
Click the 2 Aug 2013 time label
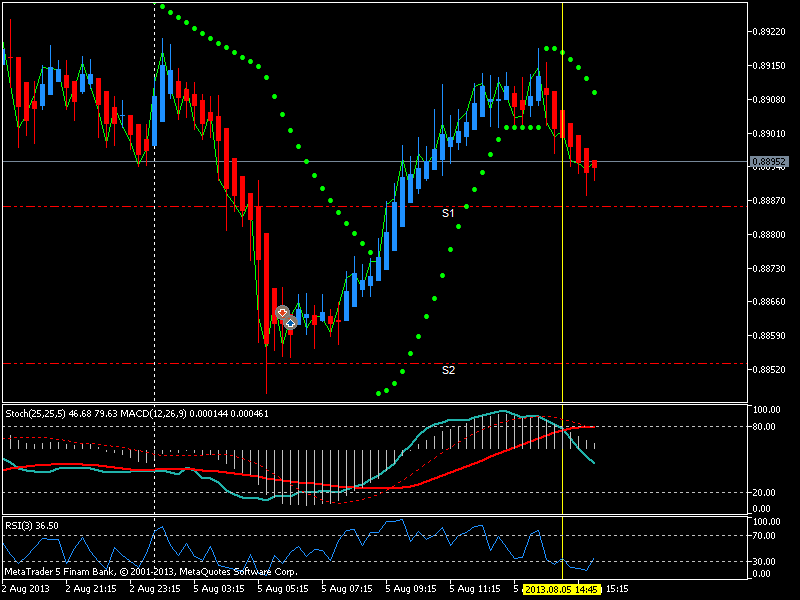coord(23,589)
